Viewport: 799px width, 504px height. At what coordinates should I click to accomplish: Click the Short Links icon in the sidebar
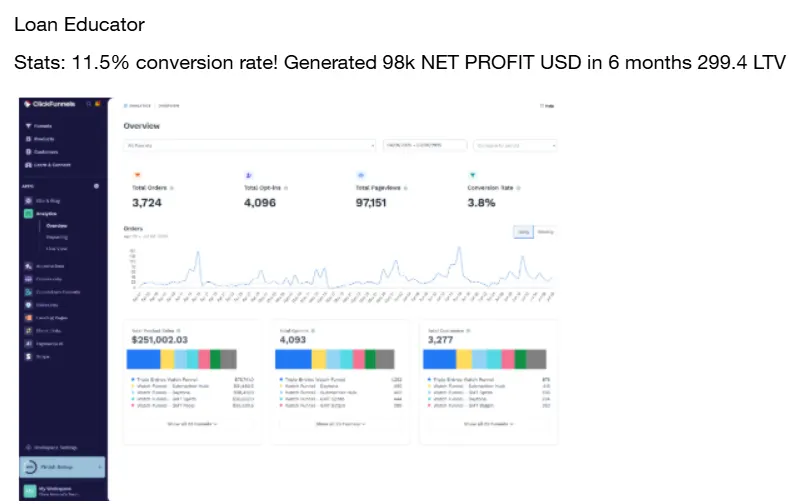(29, 331)
